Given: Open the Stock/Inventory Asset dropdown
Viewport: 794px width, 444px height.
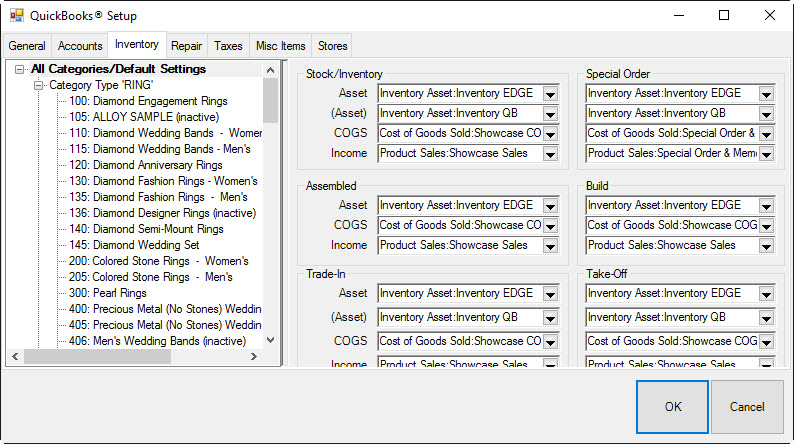Looking at the screenshot, I should (550, 93).
